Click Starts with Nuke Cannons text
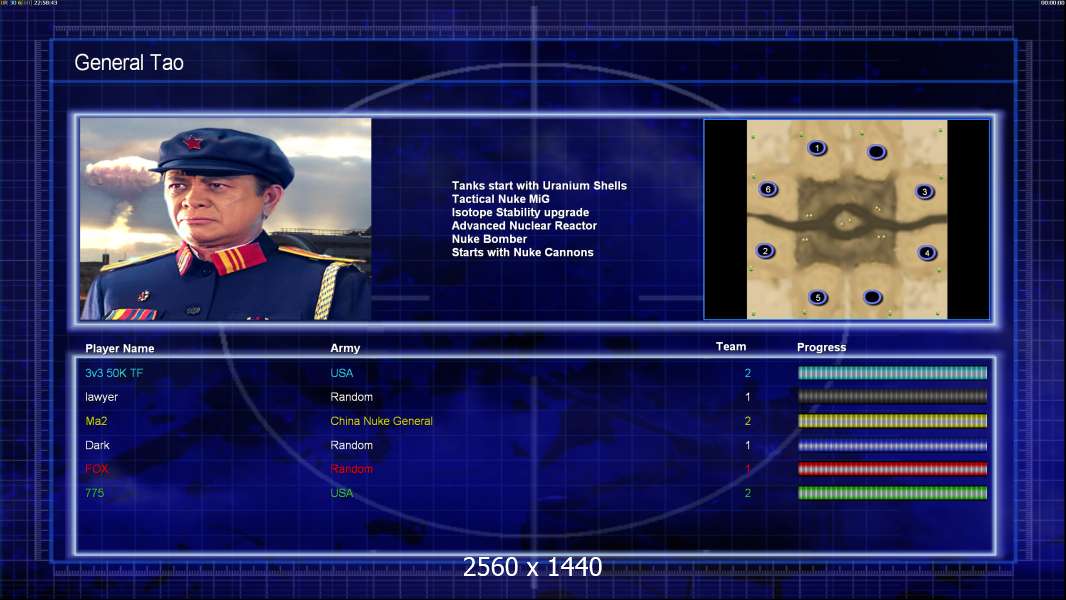The width and height of the screenshot is (1066, 600). point(523,252)
